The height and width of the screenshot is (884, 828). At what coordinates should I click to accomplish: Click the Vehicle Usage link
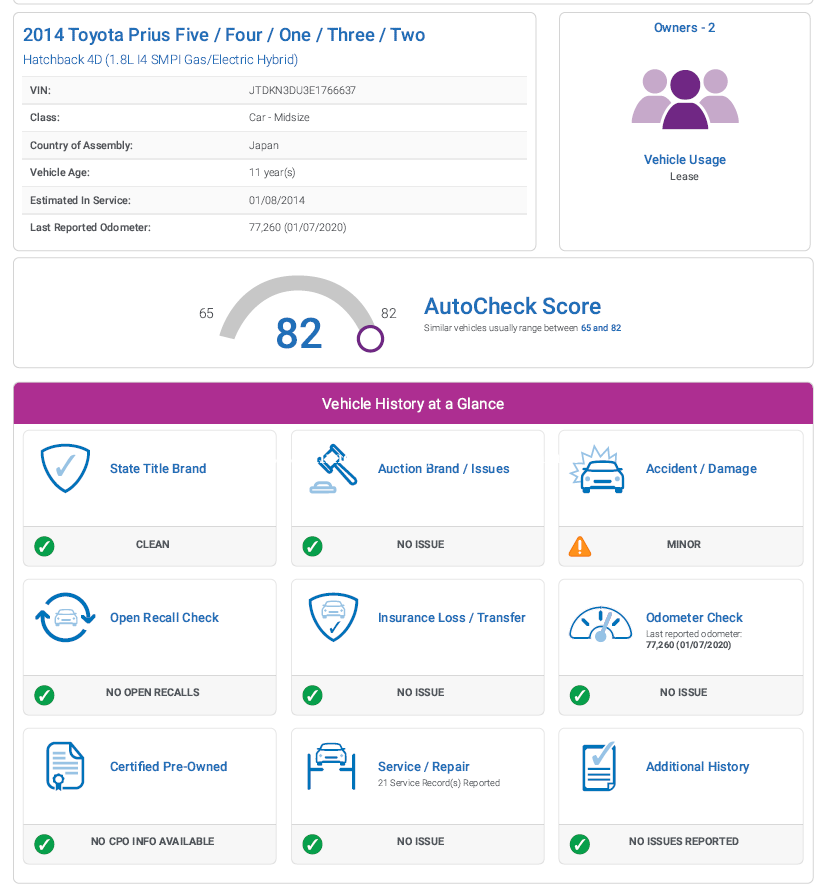[x=685, y=160]
